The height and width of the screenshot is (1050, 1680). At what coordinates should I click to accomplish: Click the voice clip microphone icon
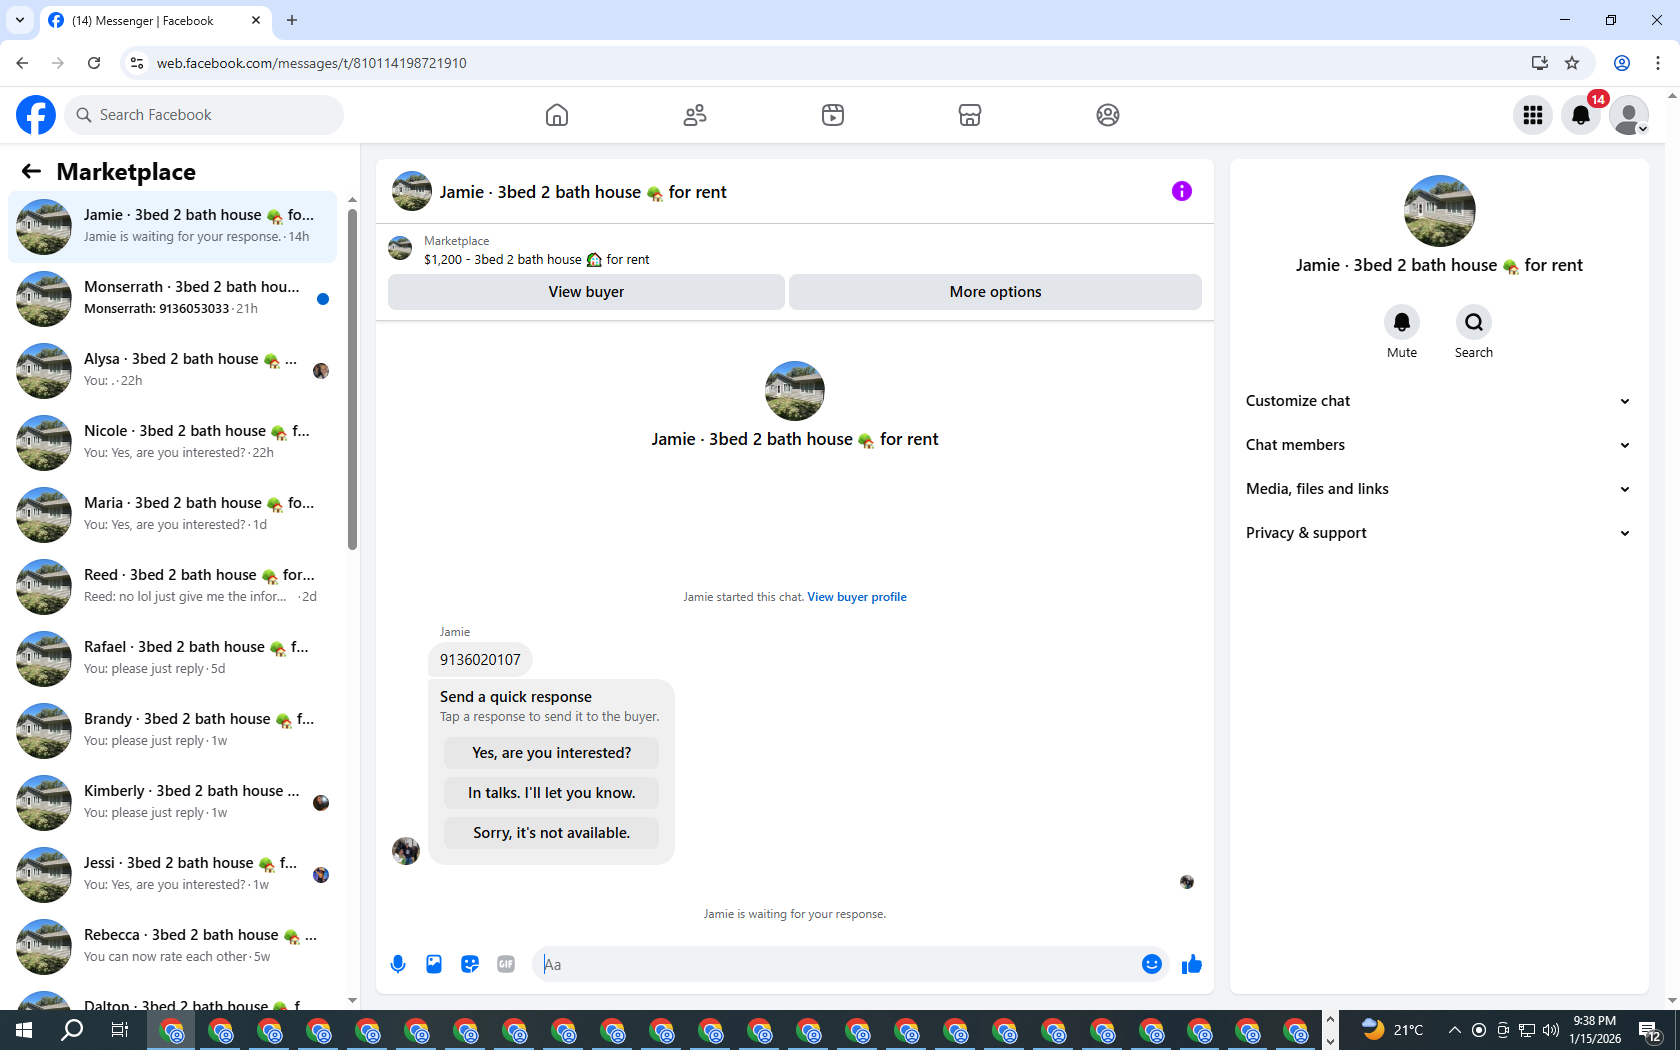point(398,964)
